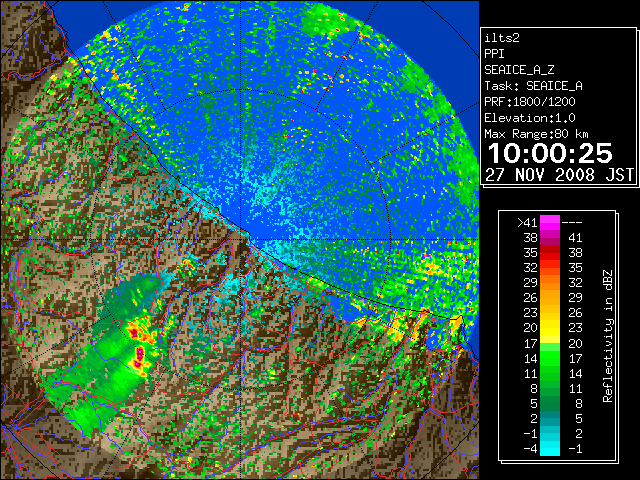Click the radar site name "ilts2"
The height and width of the screenshot is (480, 640).
click(x=502, y=38)
